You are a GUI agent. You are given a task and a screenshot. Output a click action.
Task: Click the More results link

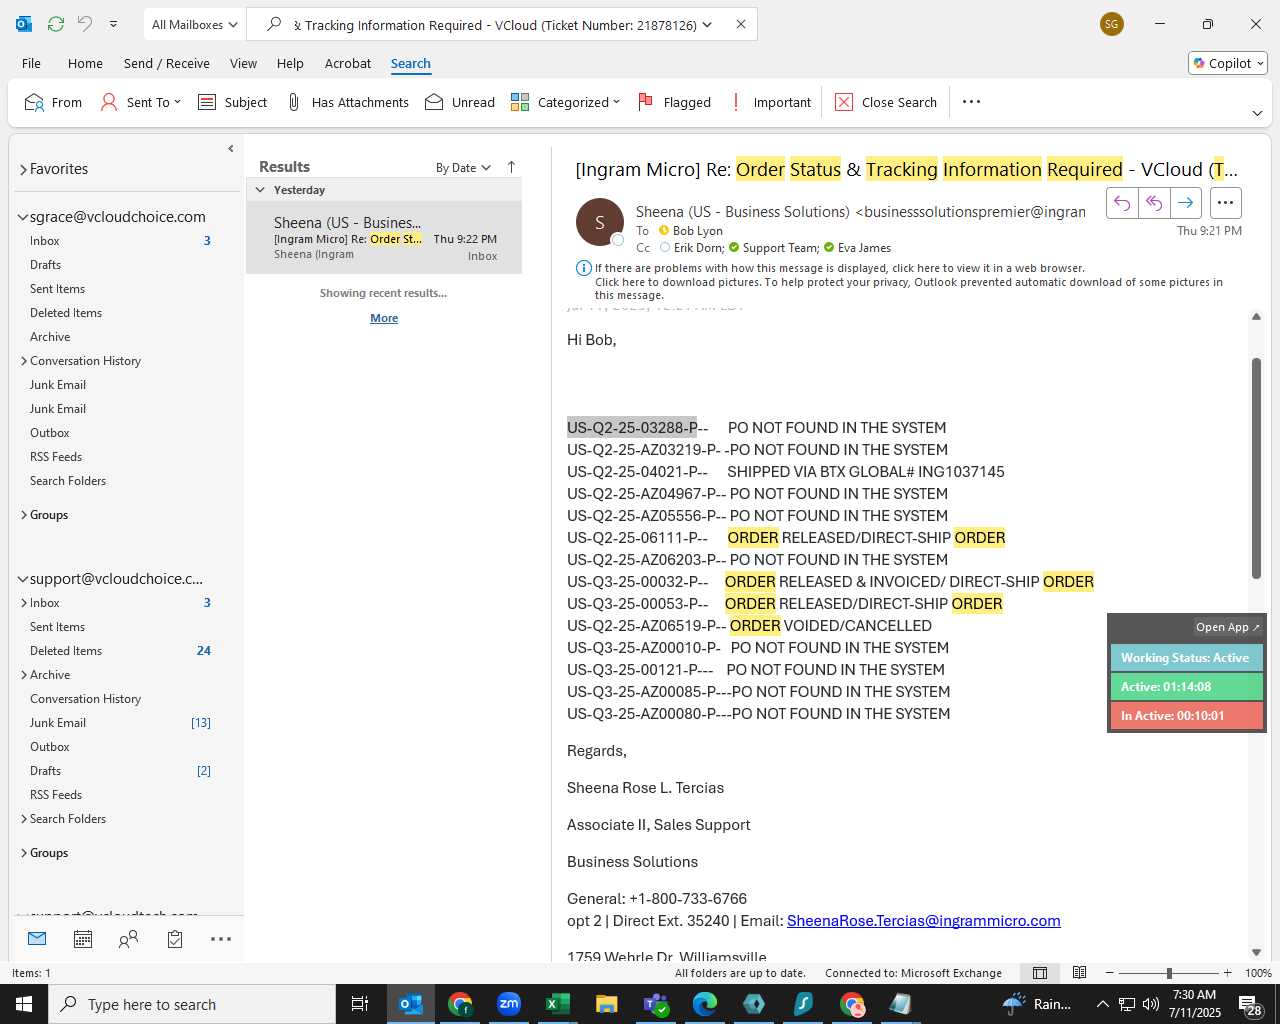[384, 318]
